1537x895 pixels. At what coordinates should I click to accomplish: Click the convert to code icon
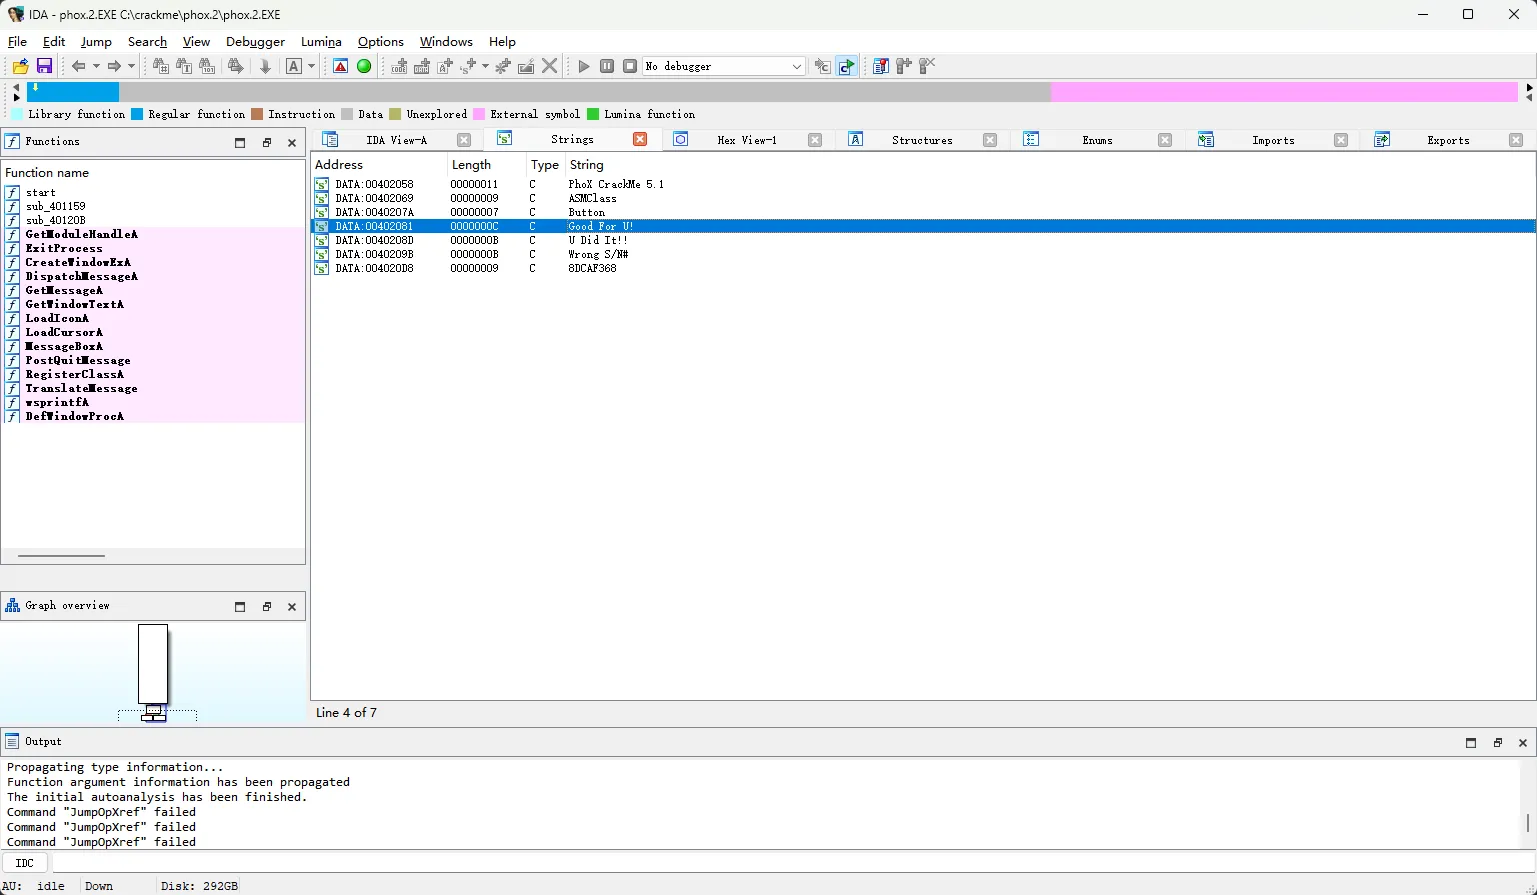pos(399,66)
